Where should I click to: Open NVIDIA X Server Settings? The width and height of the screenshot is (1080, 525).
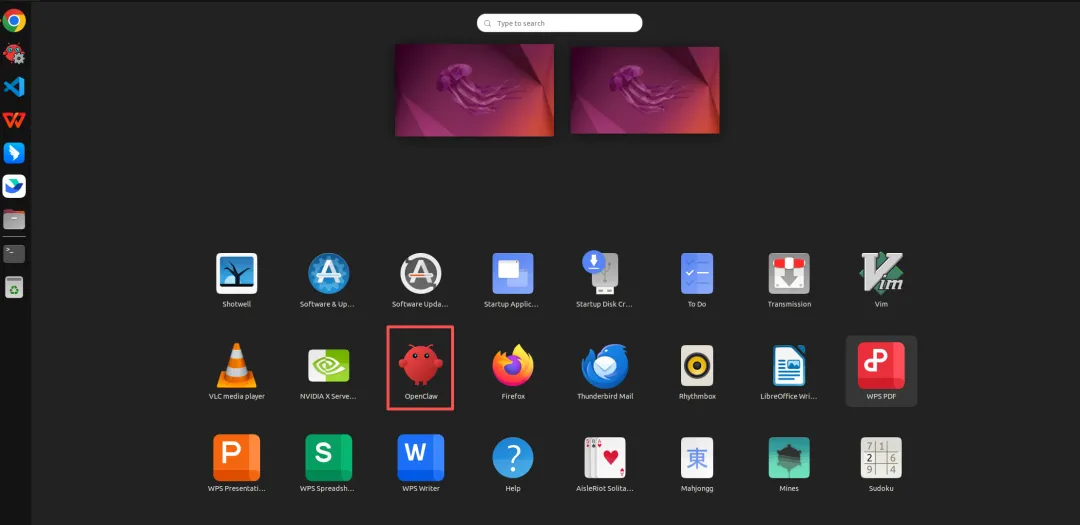(x=329, y=366)
